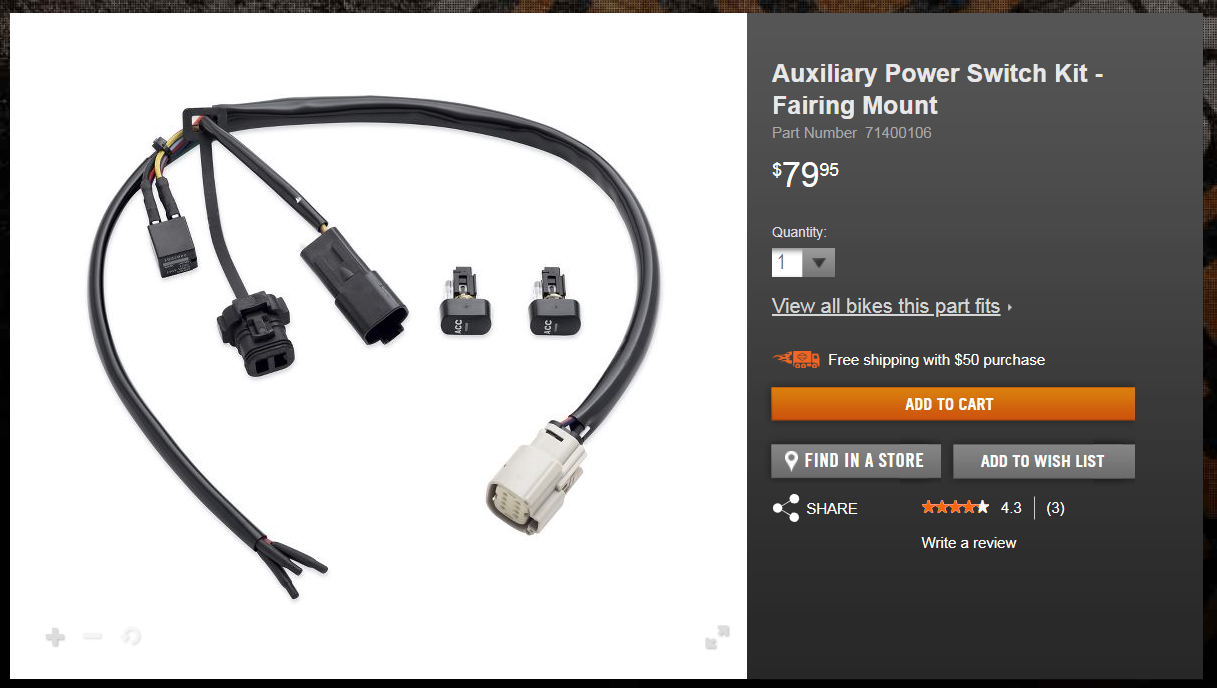Zoom in using the plus icon
Viewport: 1217px width, 688px height.
coord(55,637)
